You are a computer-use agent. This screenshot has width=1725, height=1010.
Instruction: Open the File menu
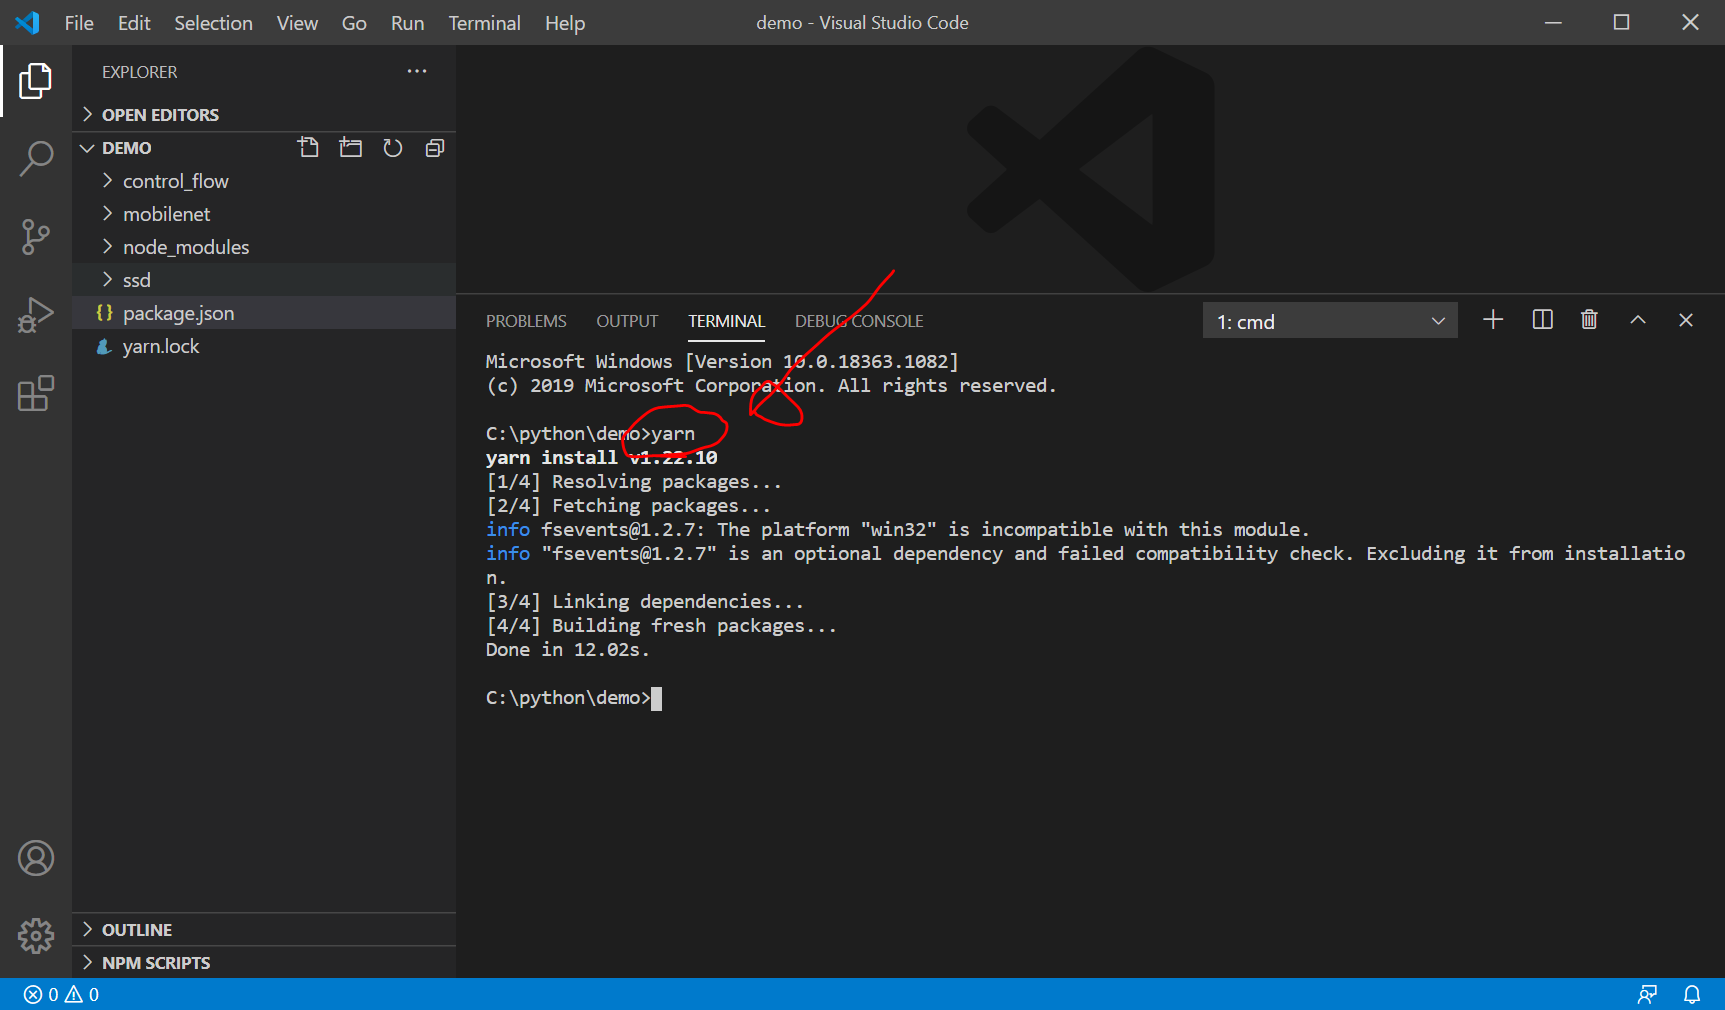point(79,23)
